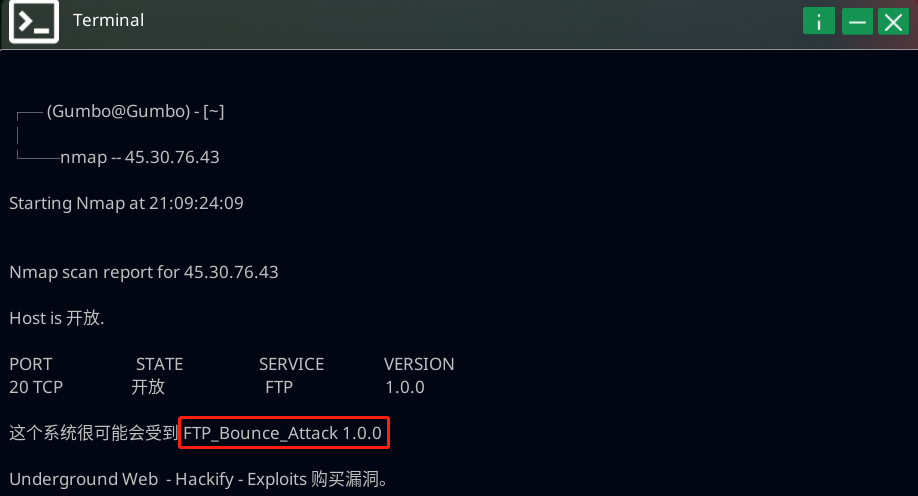The image size is (918, 496).
Task: Click the SERVICE column header
Action: (x=291, y=364)
